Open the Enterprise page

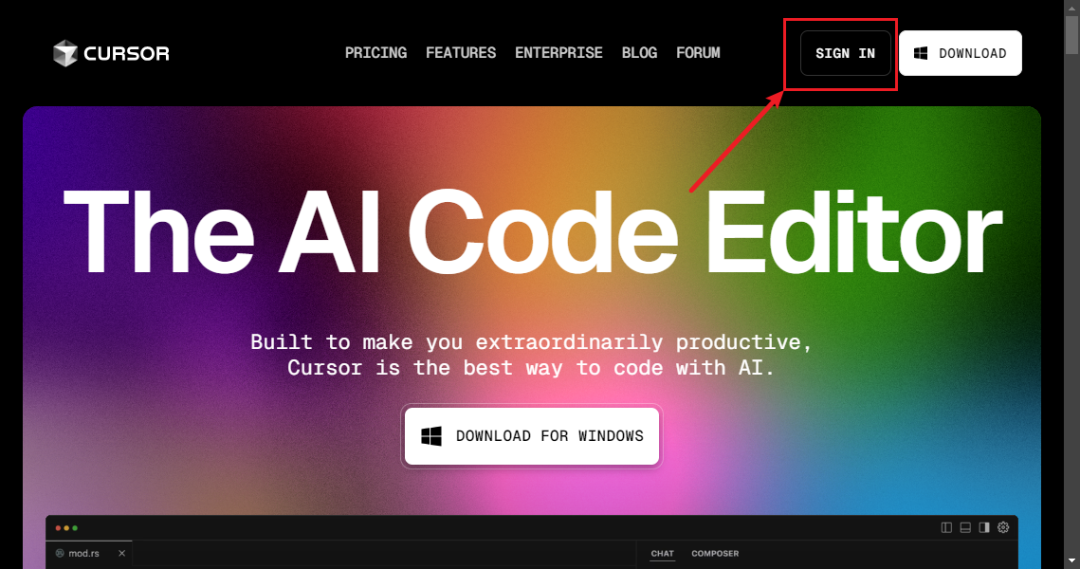pyautogui.click(x=559, y=53)
